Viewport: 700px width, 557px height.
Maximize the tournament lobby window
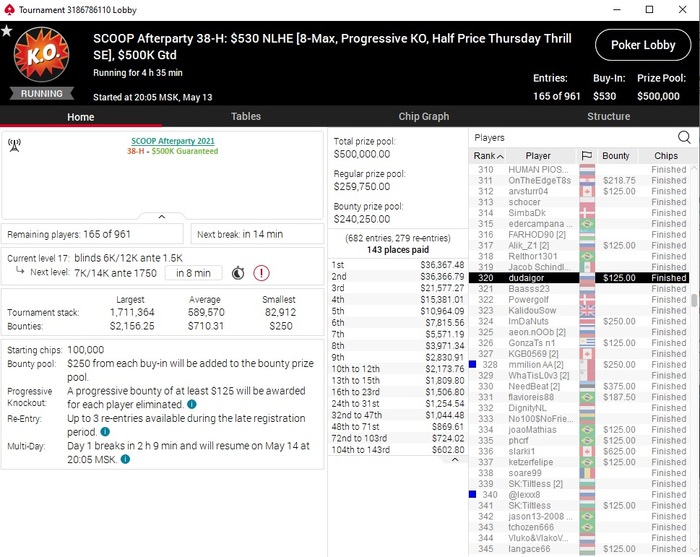[650, 9]
